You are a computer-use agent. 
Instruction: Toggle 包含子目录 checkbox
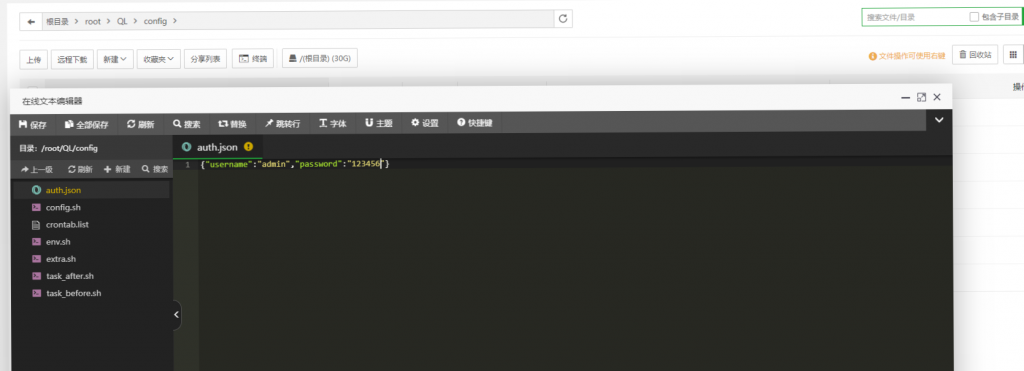point(974,17)
